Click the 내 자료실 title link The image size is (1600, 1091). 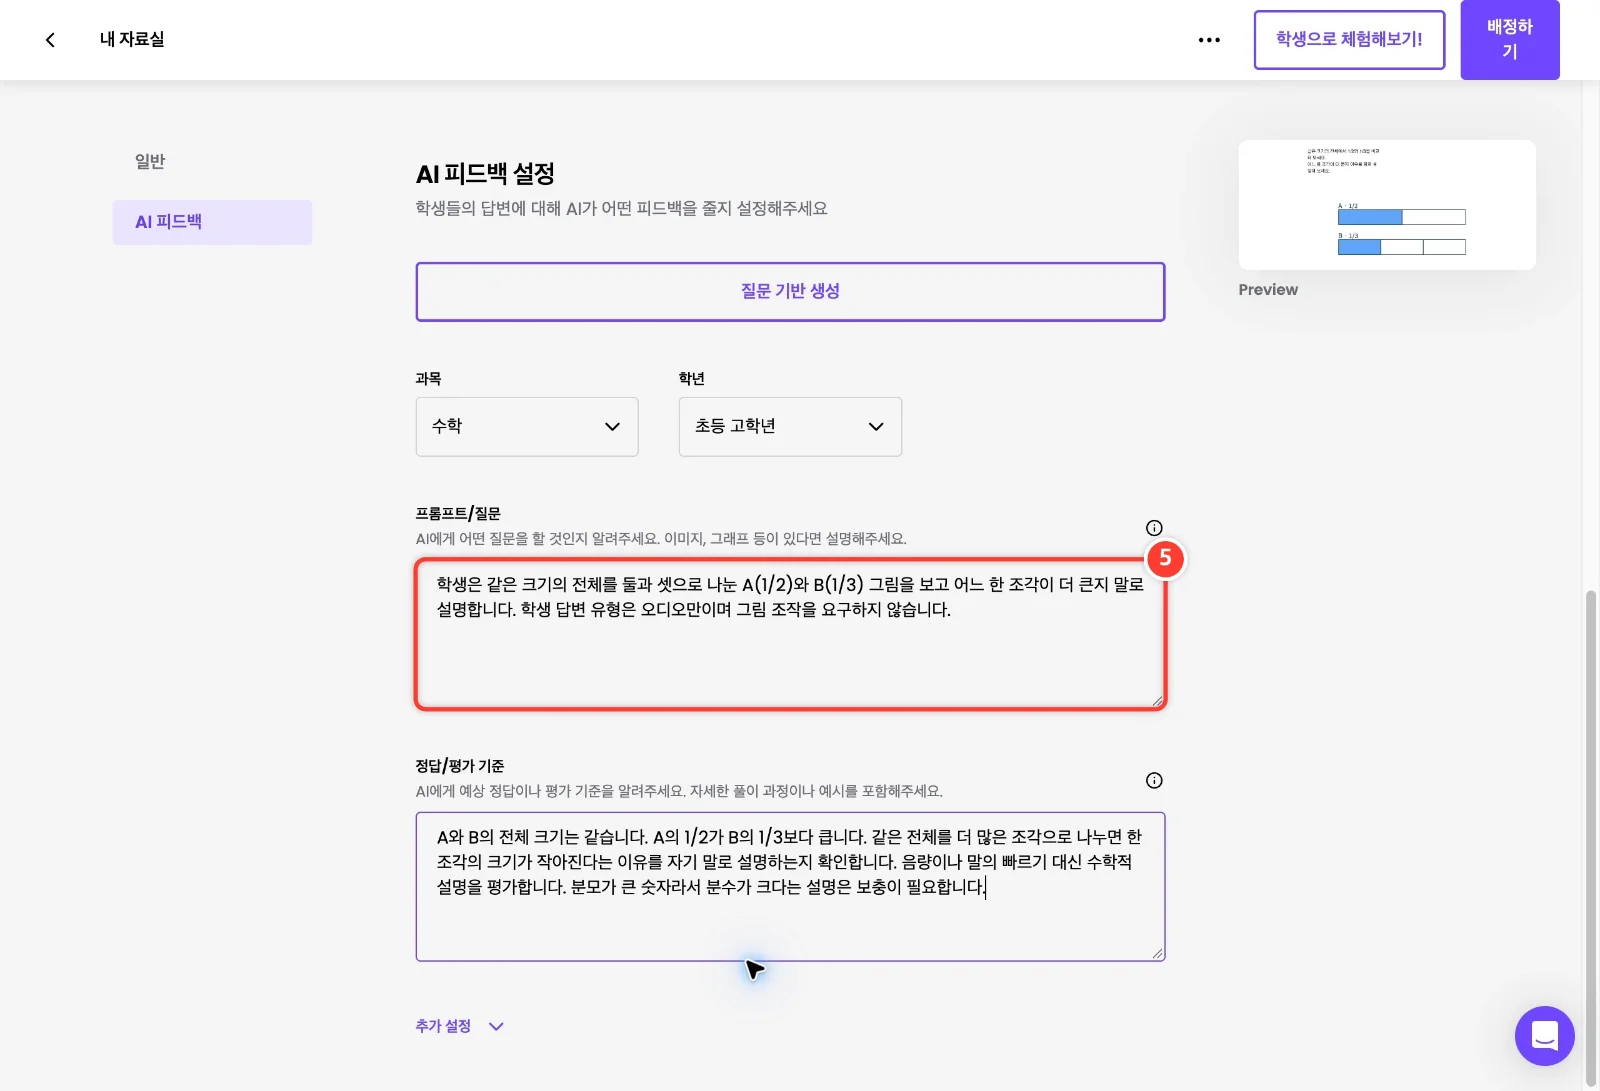pyautogui.click(x=132, y=40)
